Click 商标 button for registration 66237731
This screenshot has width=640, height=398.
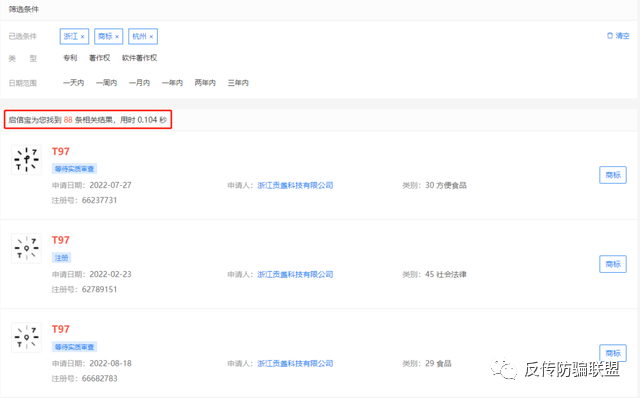tap(613, 175)
